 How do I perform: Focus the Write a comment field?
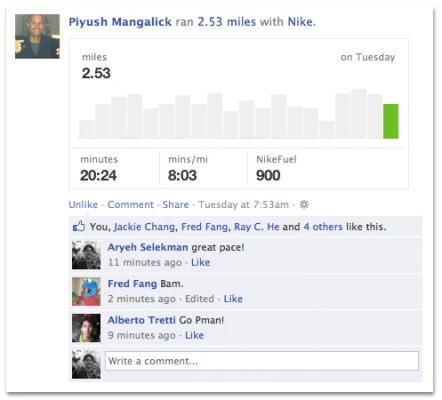(262, 361)
